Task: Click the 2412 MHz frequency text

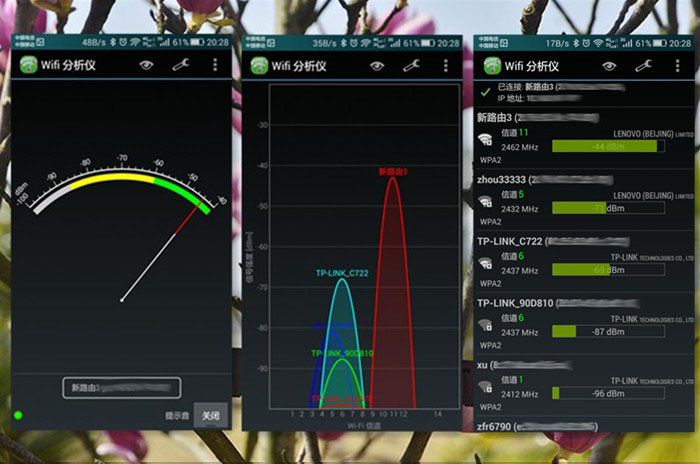Action: 520,394
